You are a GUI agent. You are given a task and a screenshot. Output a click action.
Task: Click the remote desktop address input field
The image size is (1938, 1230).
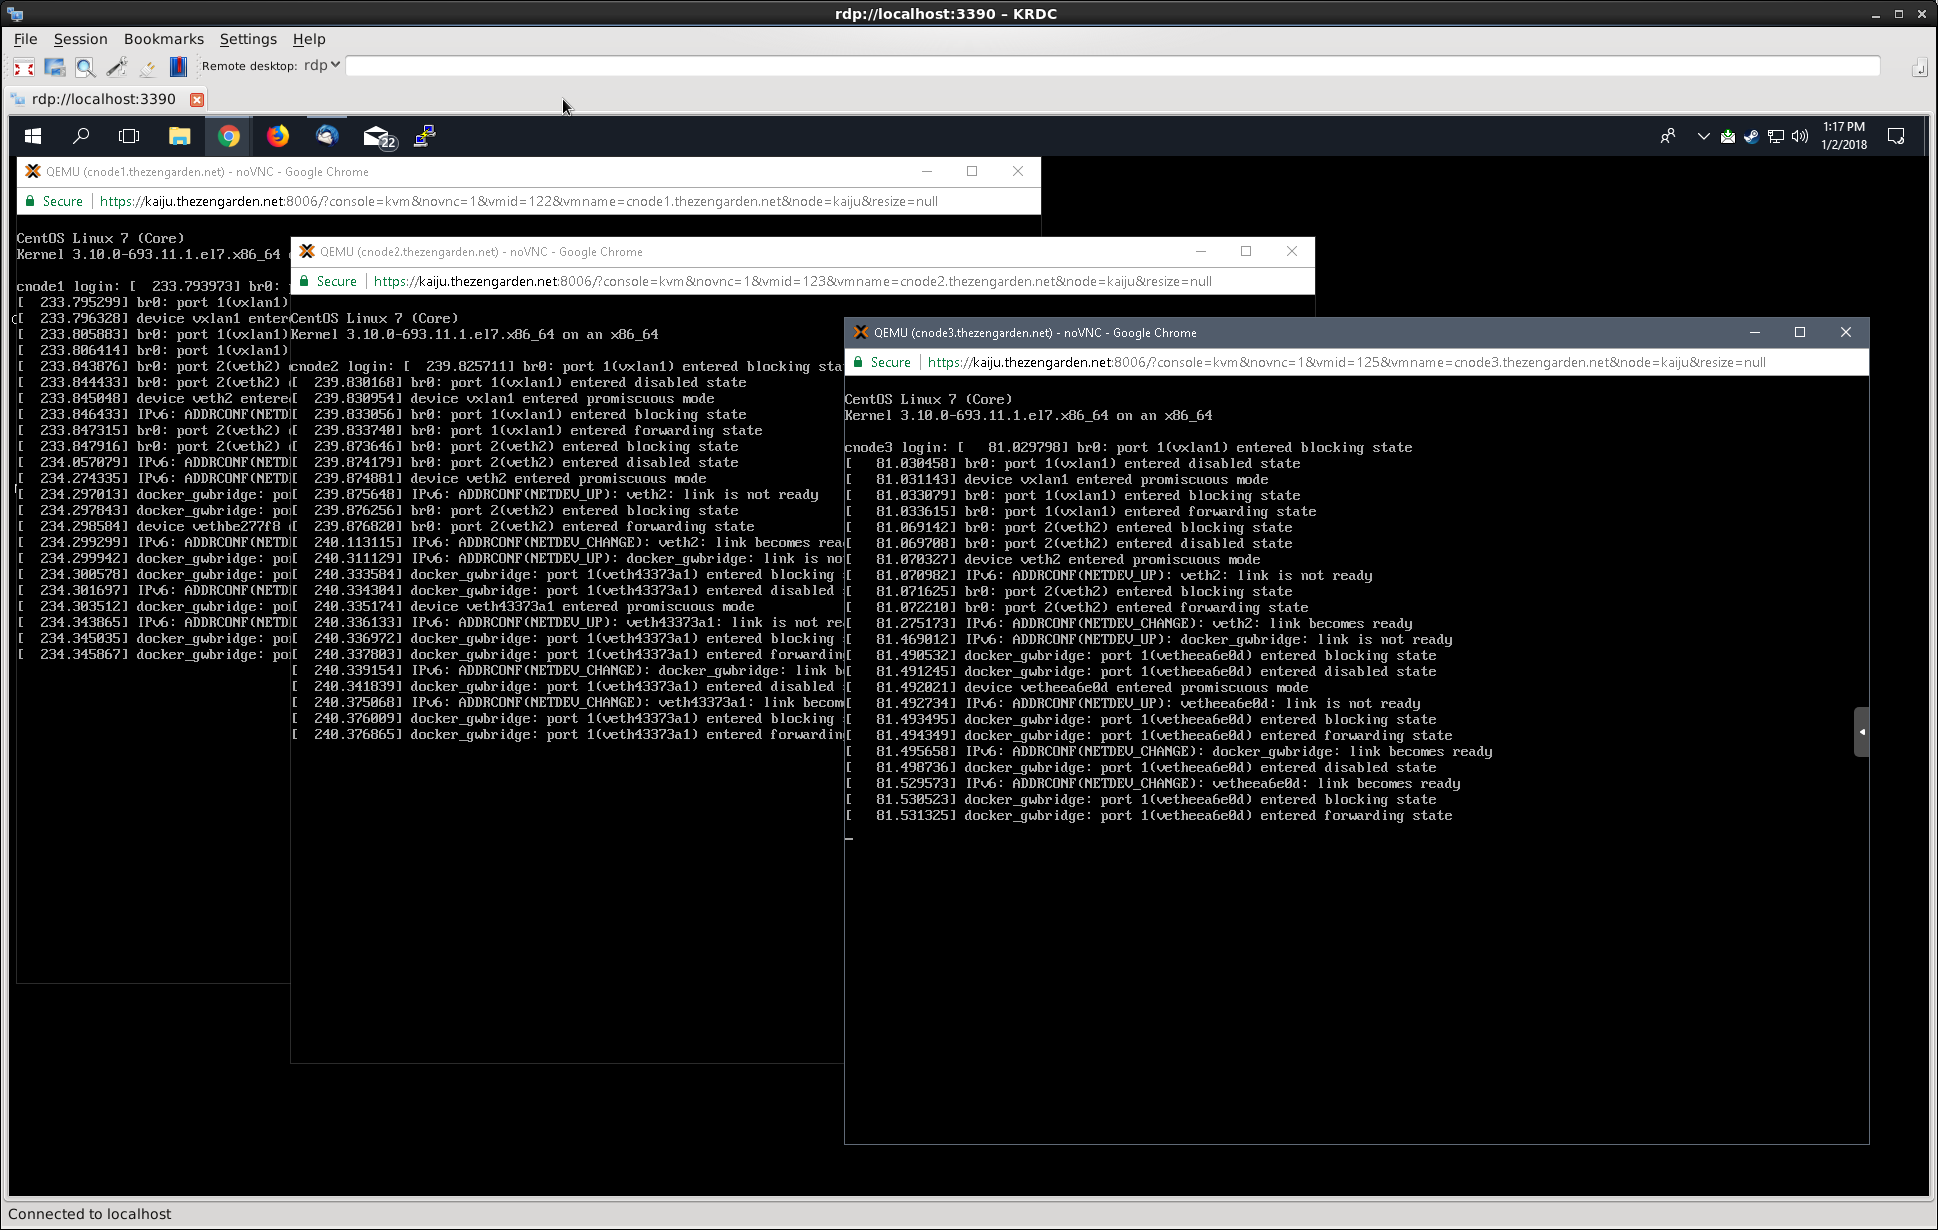coord(1112,66)
